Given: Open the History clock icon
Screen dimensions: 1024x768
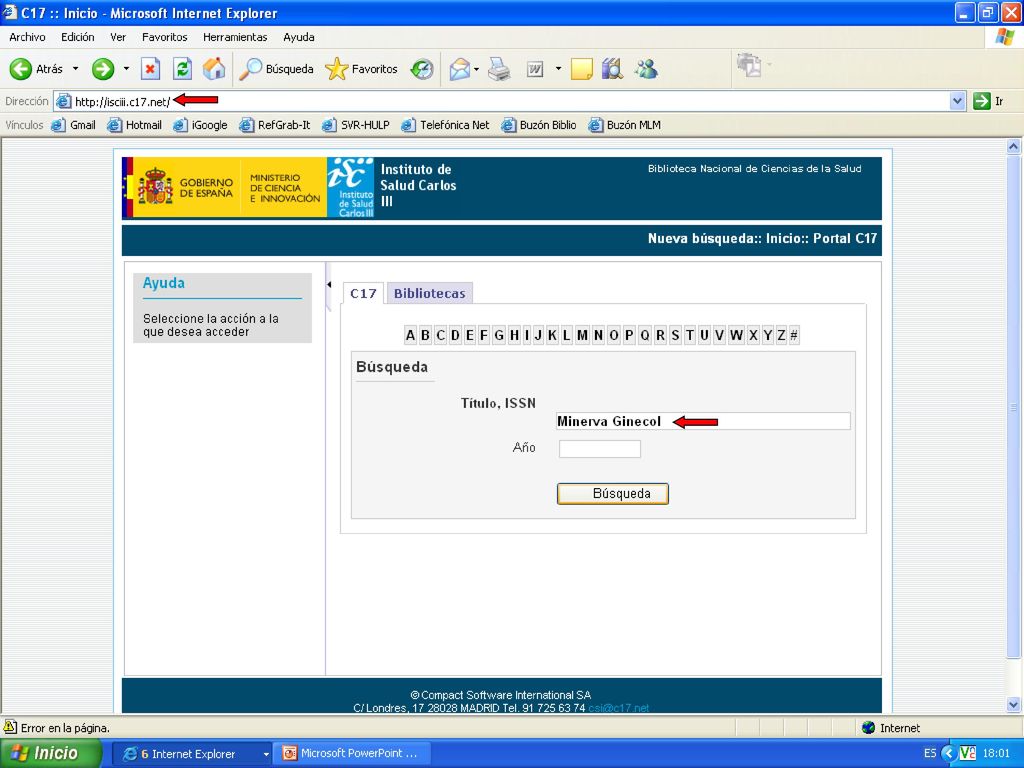Looking at the screenshot, I should tap(422, 69).
